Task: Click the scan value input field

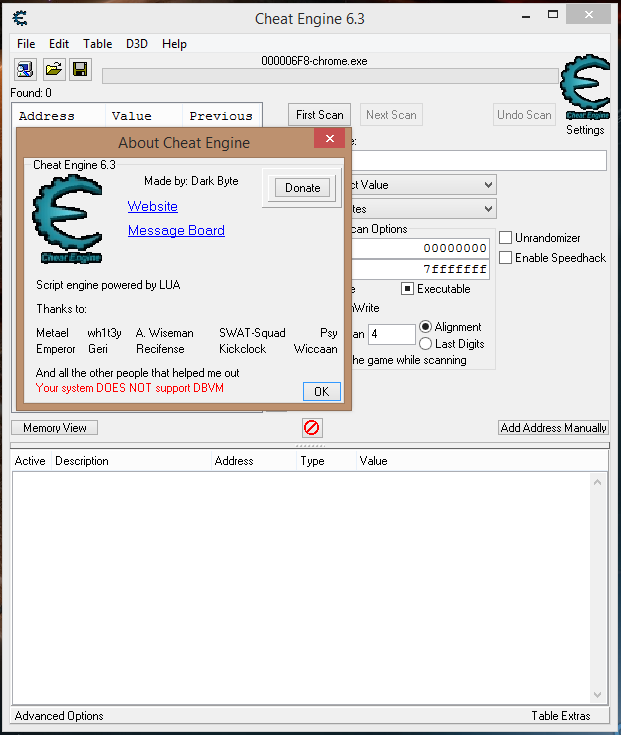Action: pos(479,161)
